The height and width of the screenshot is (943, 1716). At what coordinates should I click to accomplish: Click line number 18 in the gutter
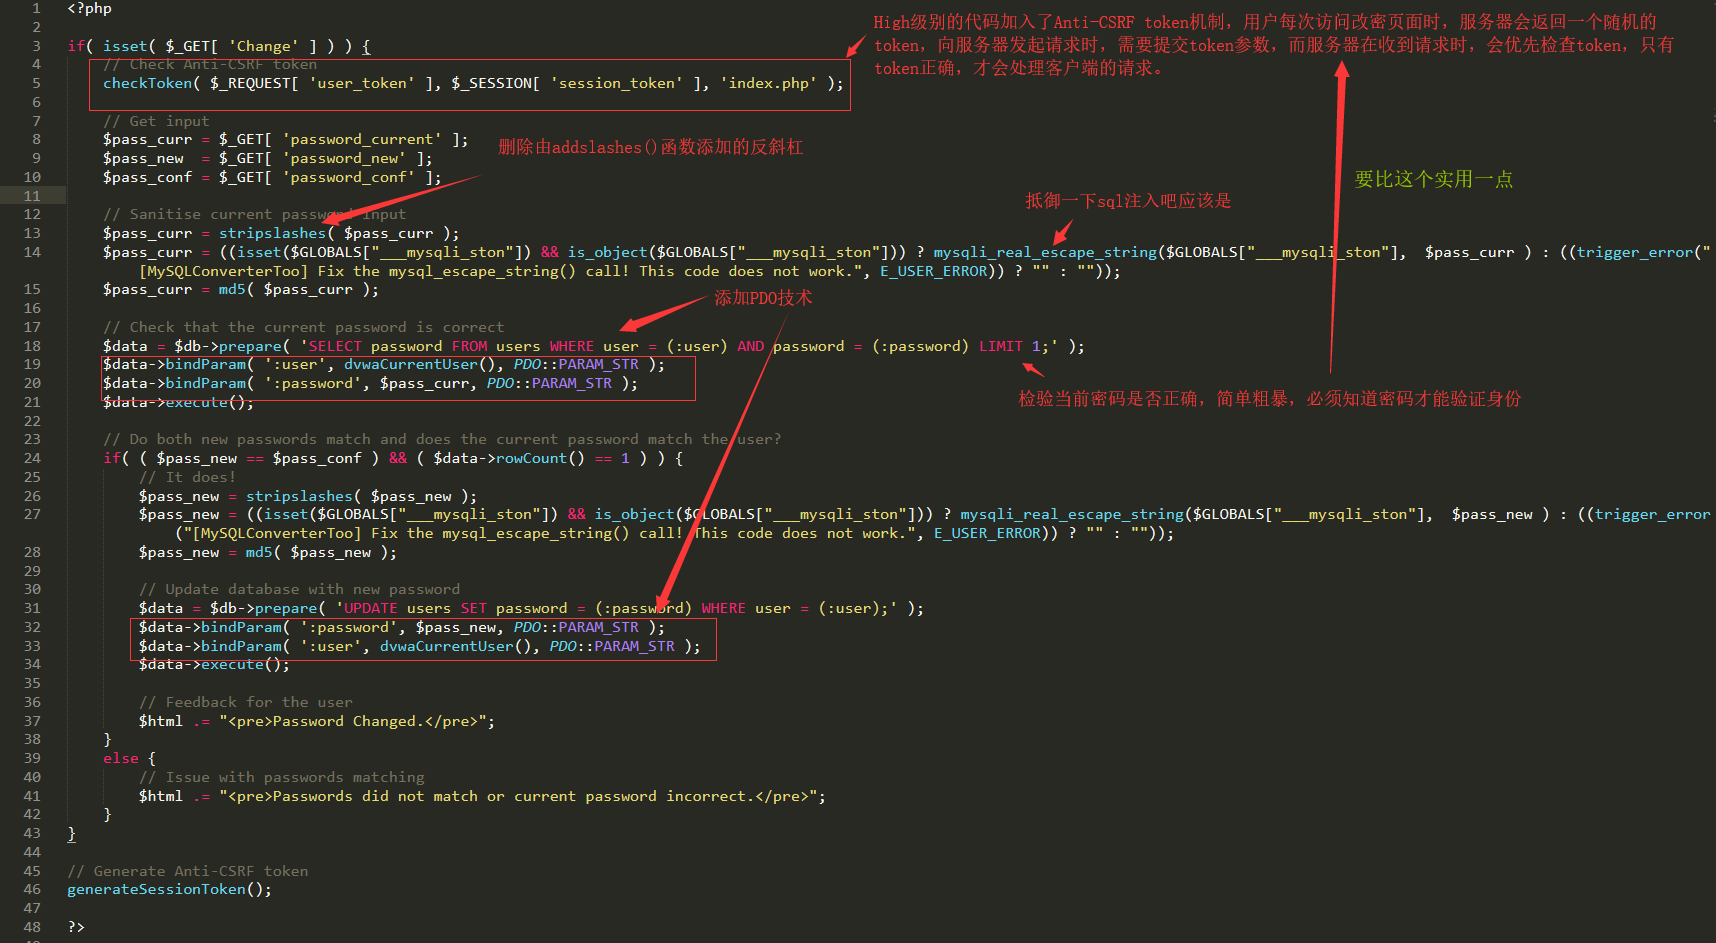pos(32,346)
